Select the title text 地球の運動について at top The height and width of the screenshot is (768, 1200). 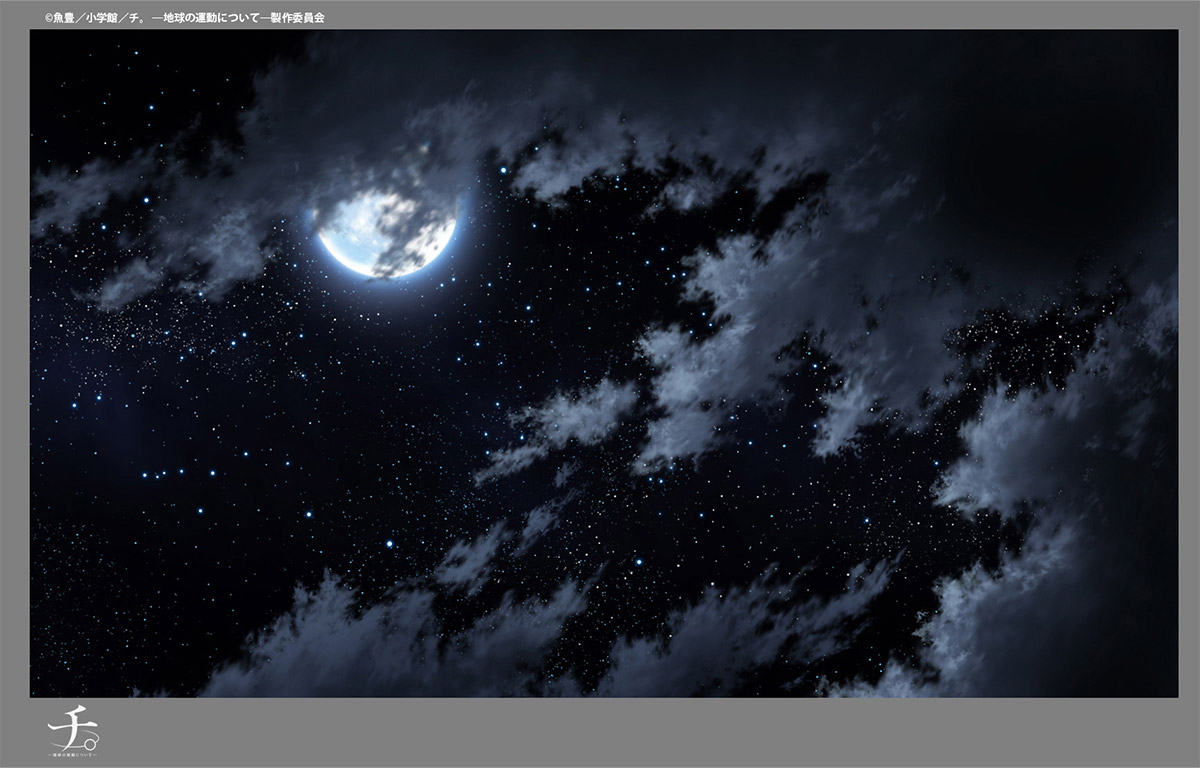pyautogui.click(x=209, y=18)
